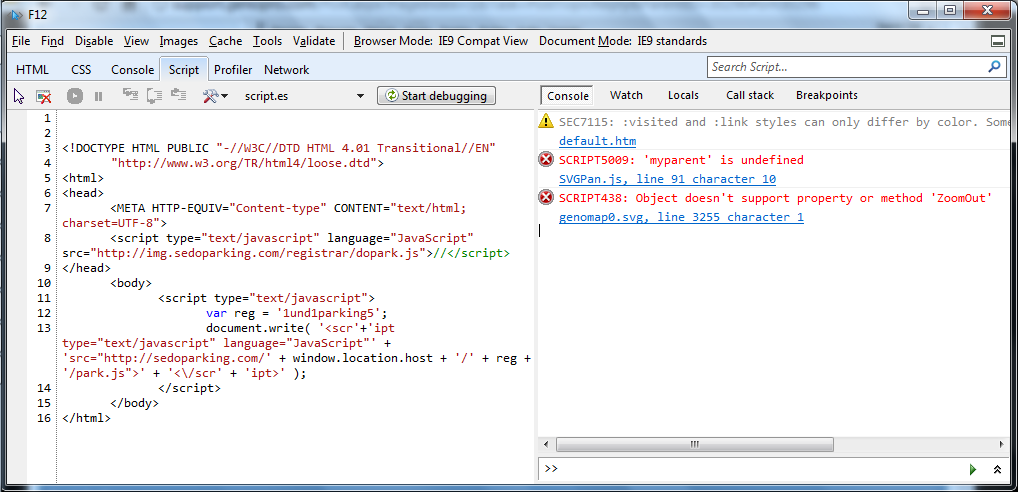Viewport: 1018px width, 492px height.
Task: Click the continue (play) debugging icon
Action: pos(75,96)
